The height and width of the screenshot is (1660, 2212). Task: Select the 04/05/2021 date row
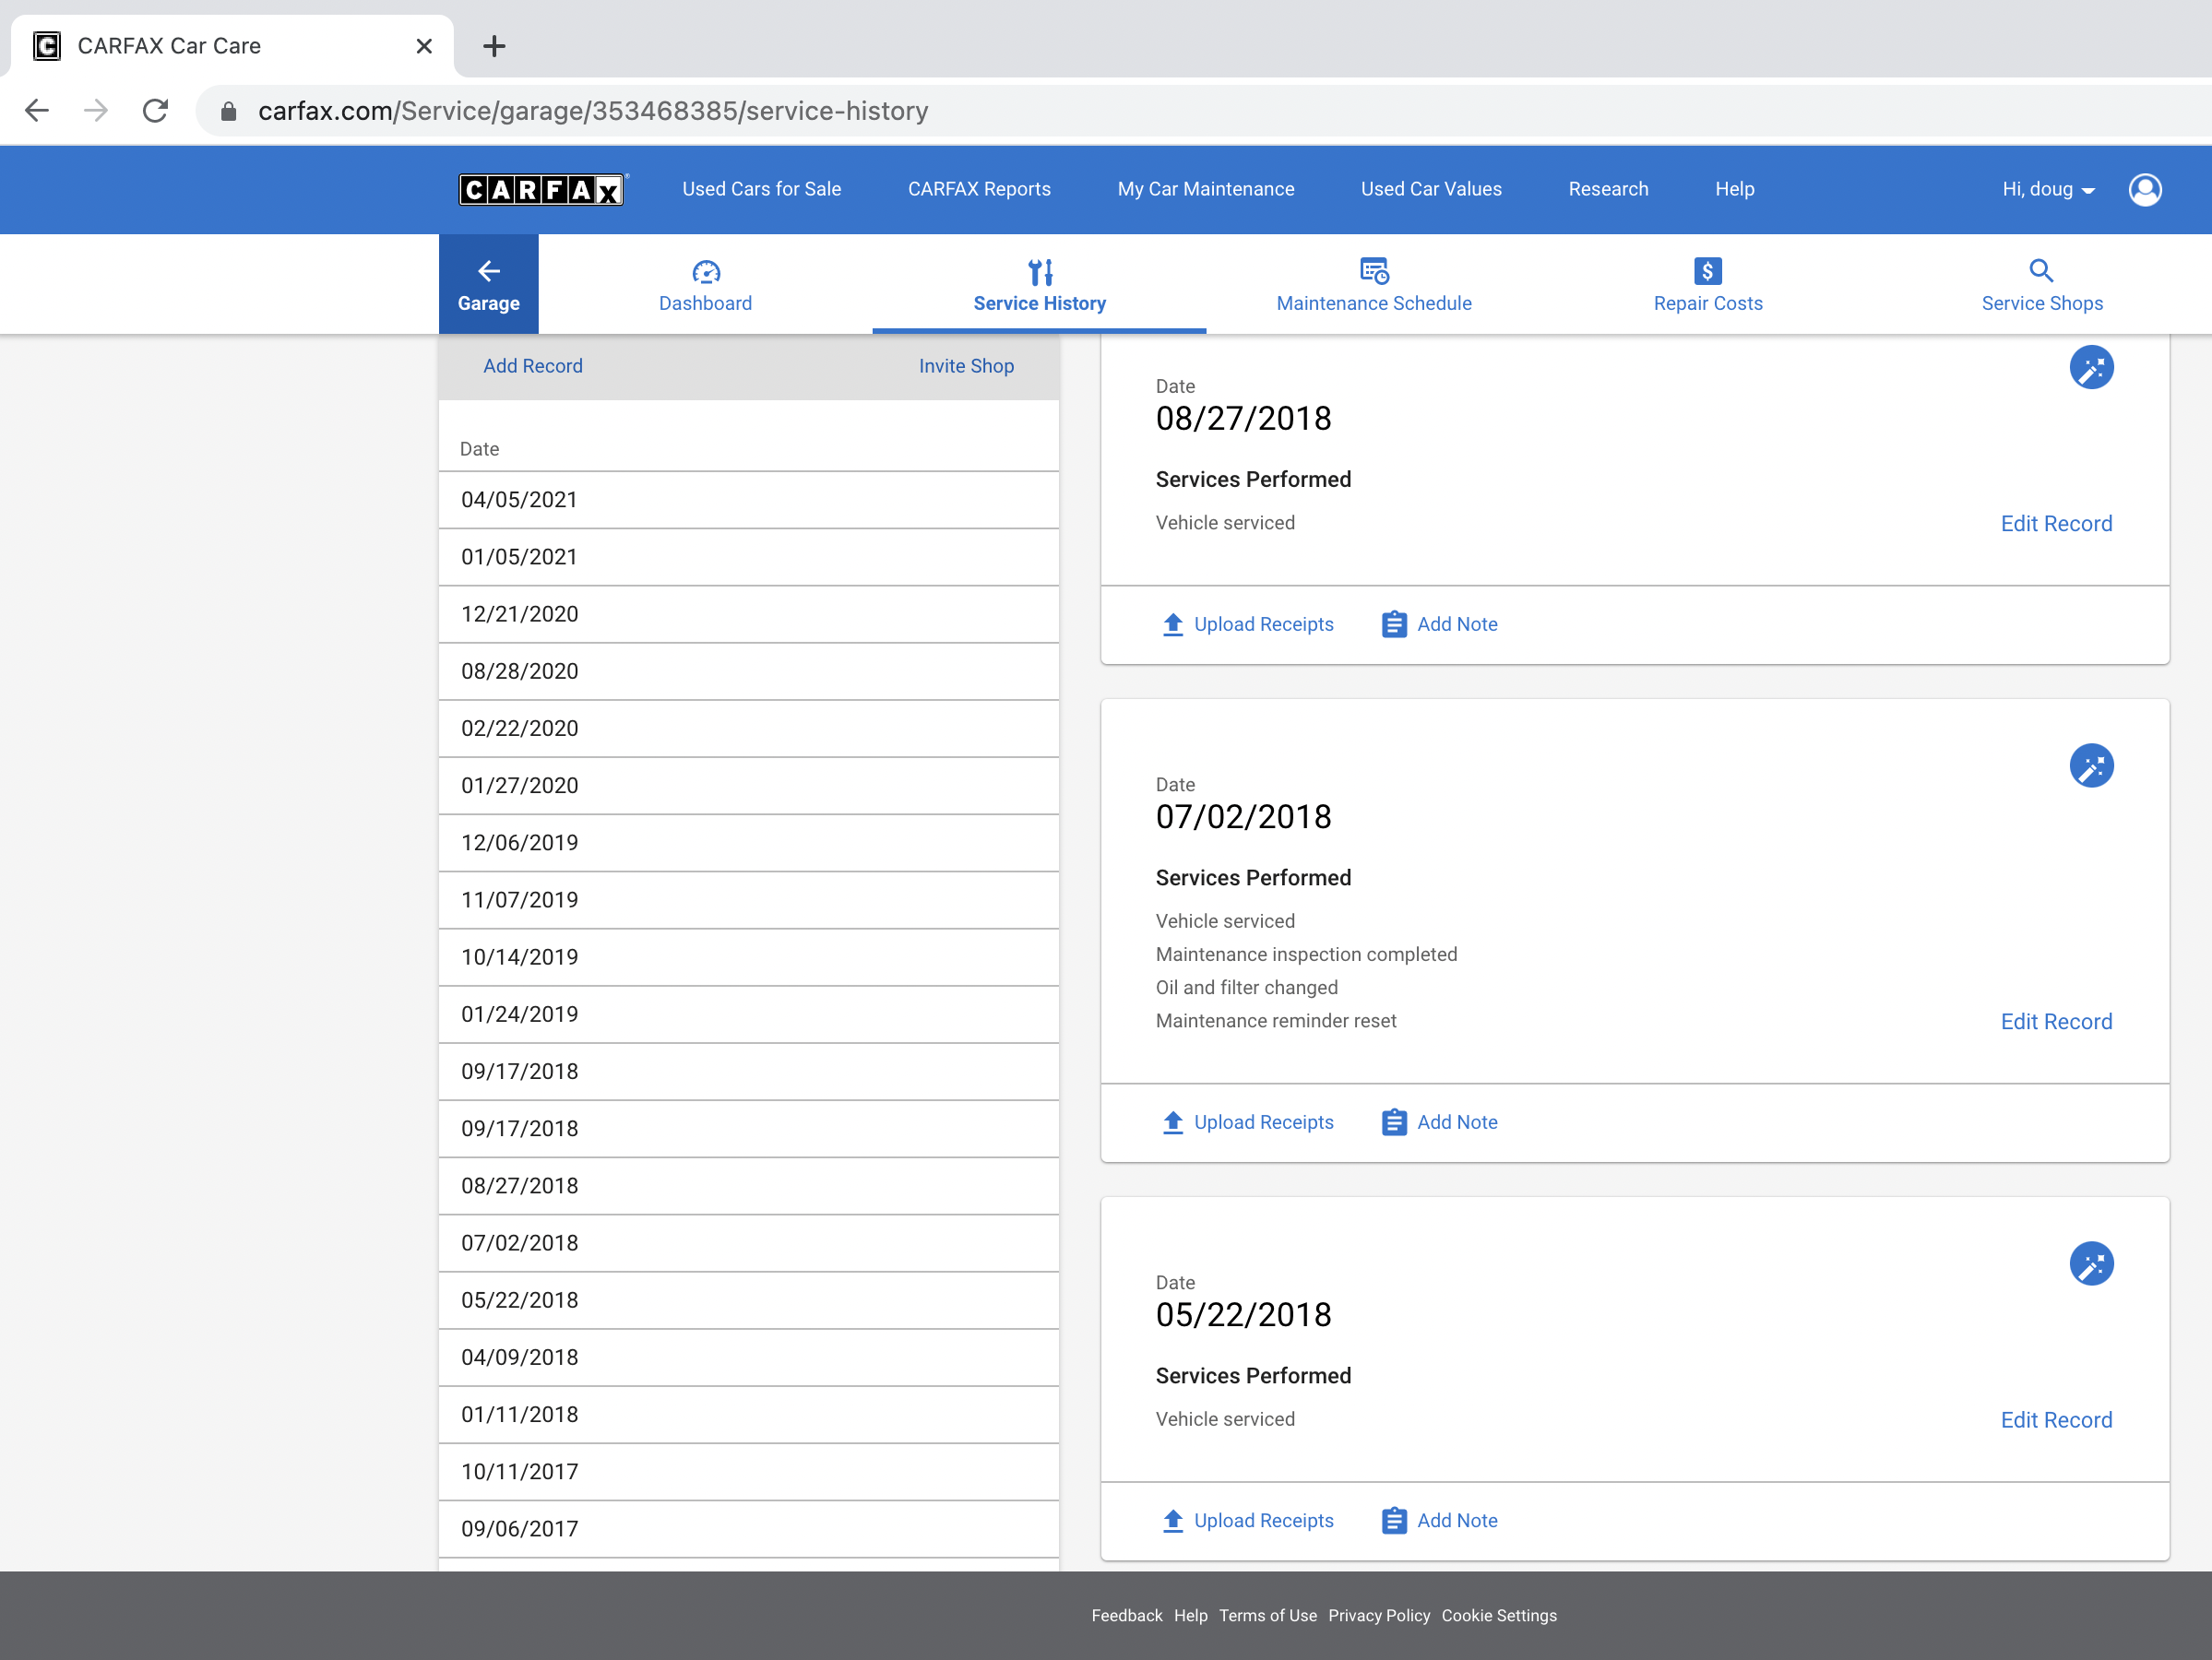(x=748, y=500)
